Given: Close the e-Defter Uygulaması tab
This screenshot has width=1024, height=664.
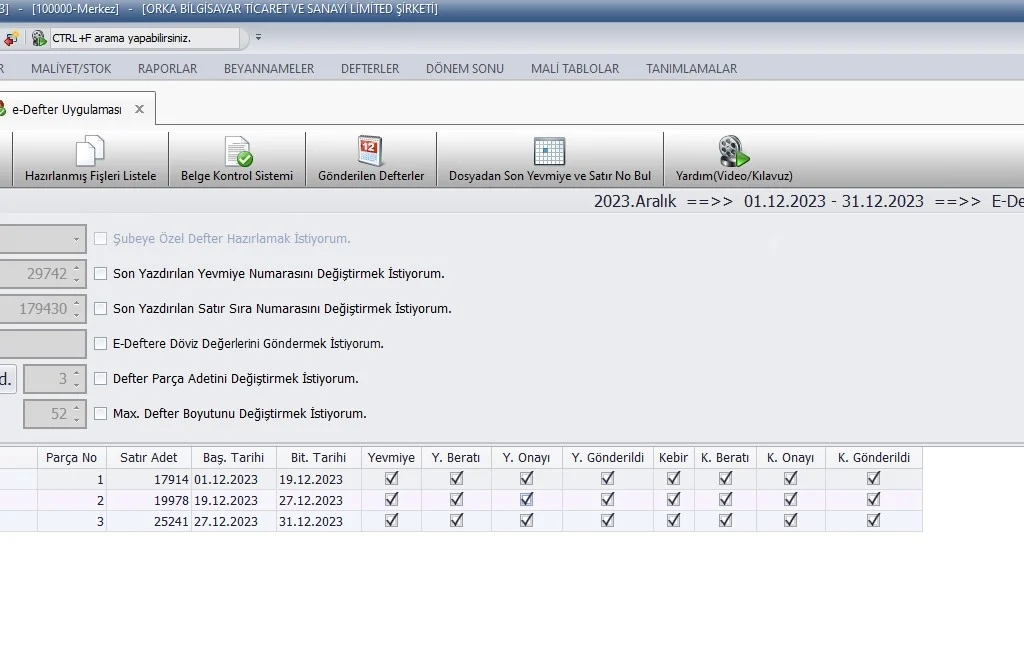Looking at the screenshot, I should point(139,109).
